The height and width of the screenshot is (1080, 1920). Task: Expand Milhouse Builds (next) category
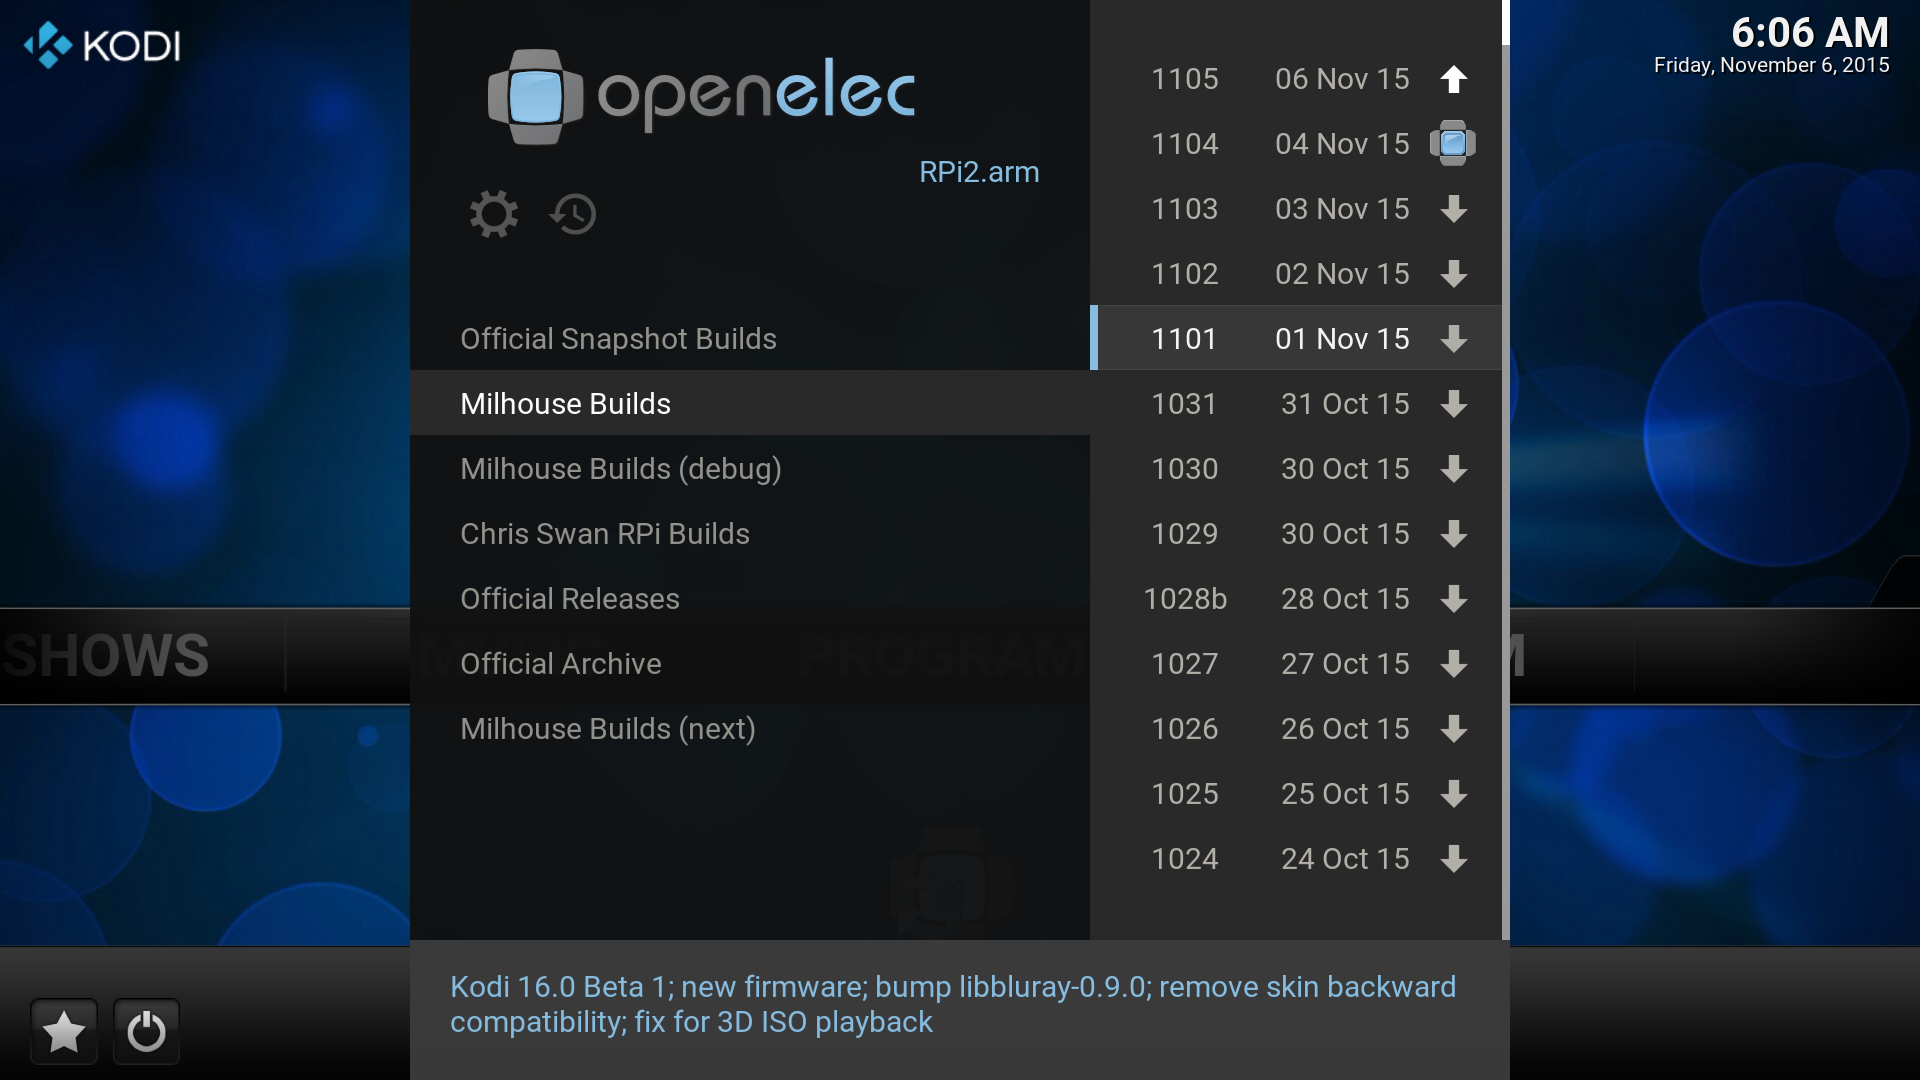608,728
